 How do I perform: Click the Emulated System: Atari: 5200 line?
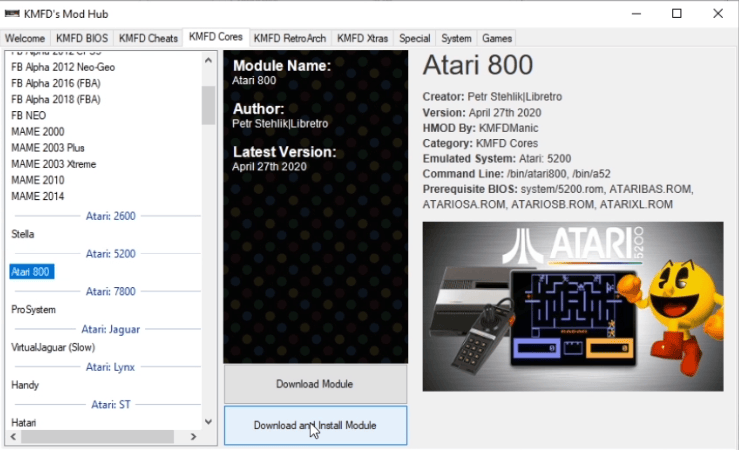pos(497,158)
